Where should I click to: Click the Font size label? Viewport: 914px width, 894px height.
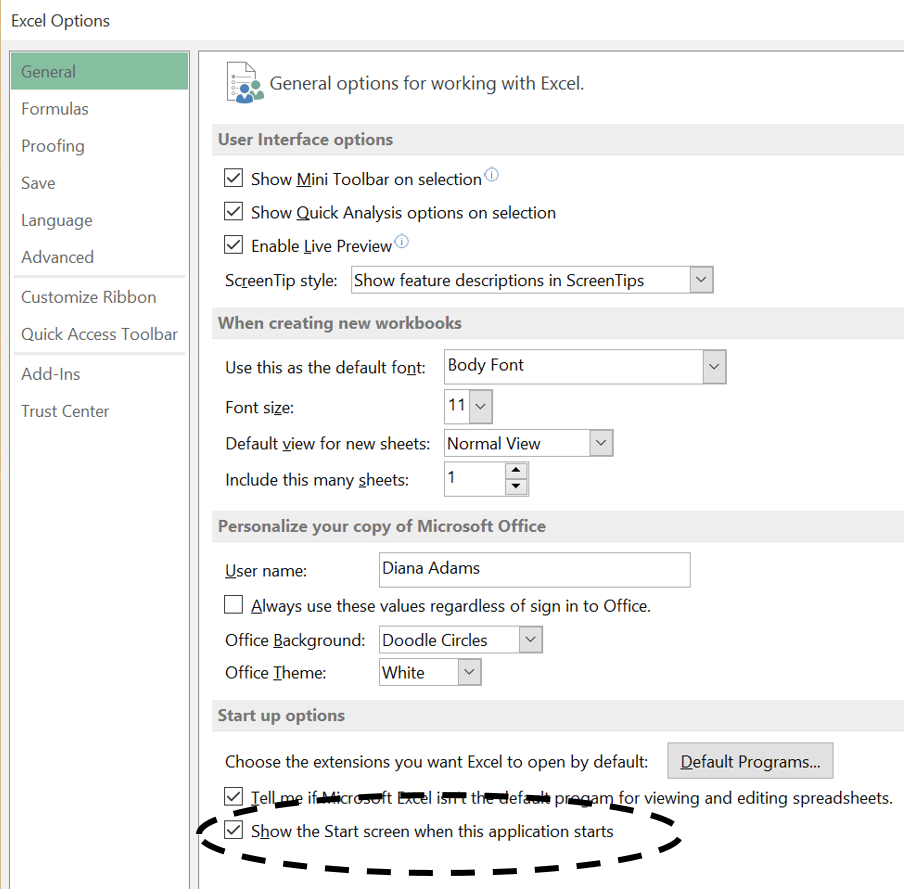259,407
